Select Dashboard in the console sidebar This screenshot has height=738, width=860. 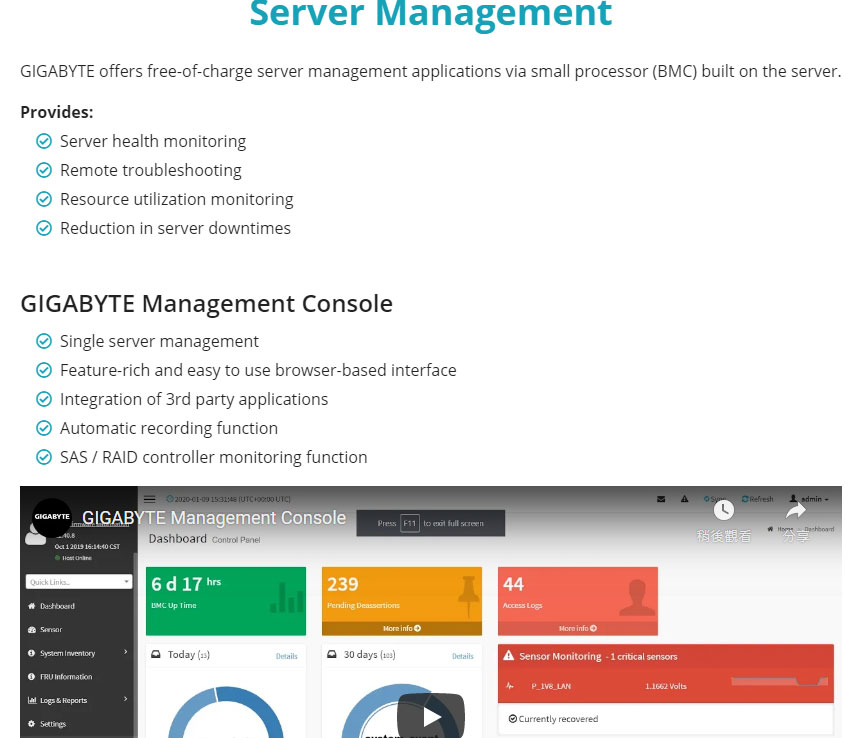pos(52,606)
